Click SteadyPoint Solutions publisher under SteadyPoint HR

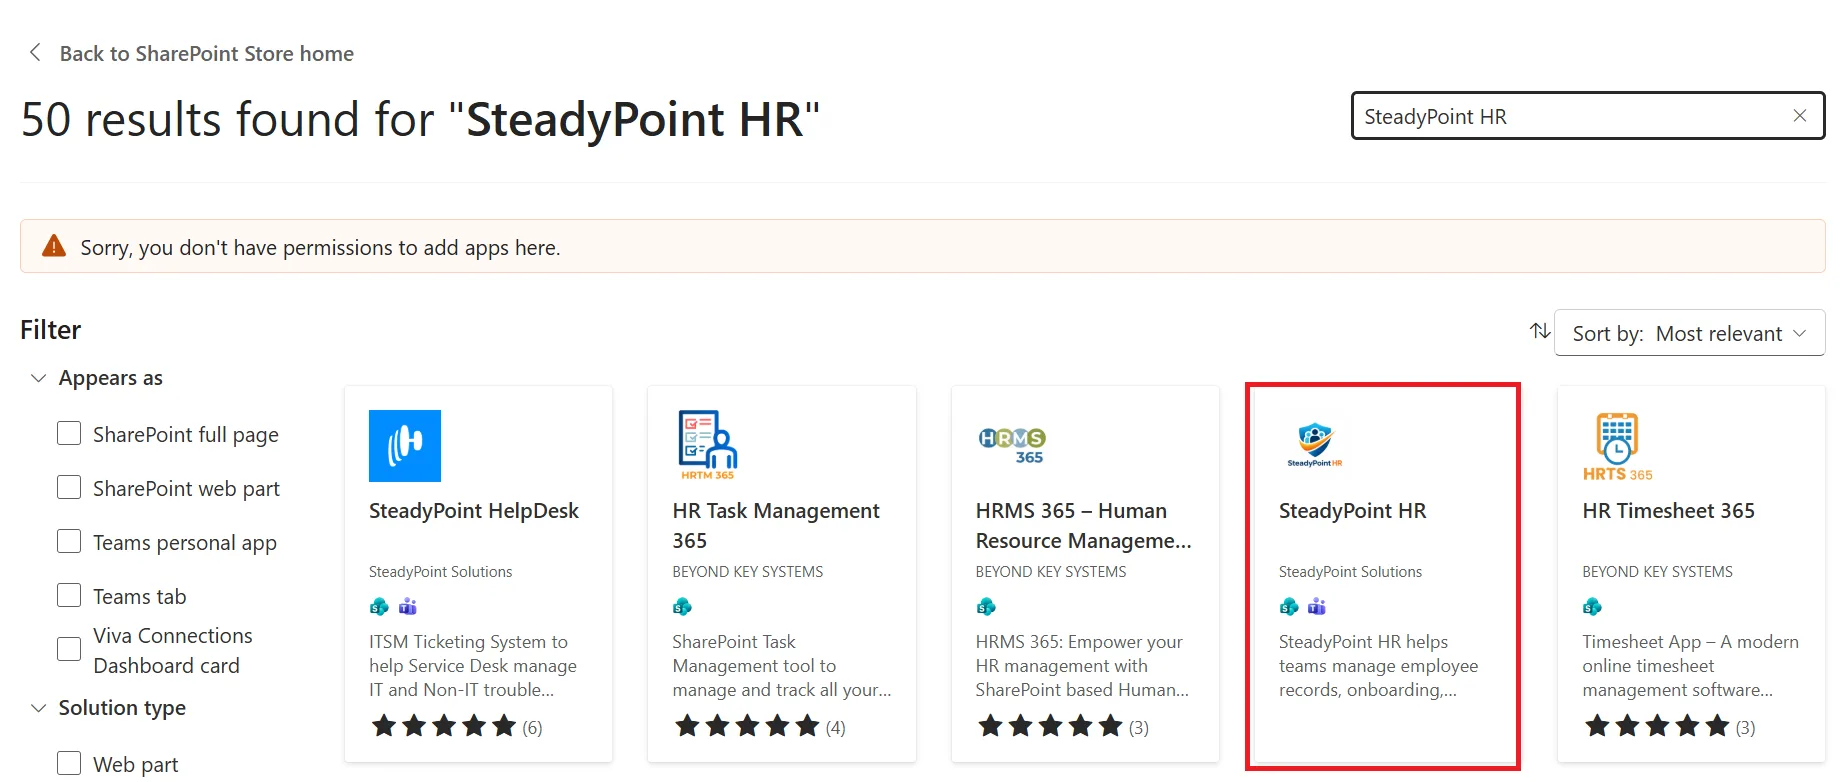click(1350, 572)
